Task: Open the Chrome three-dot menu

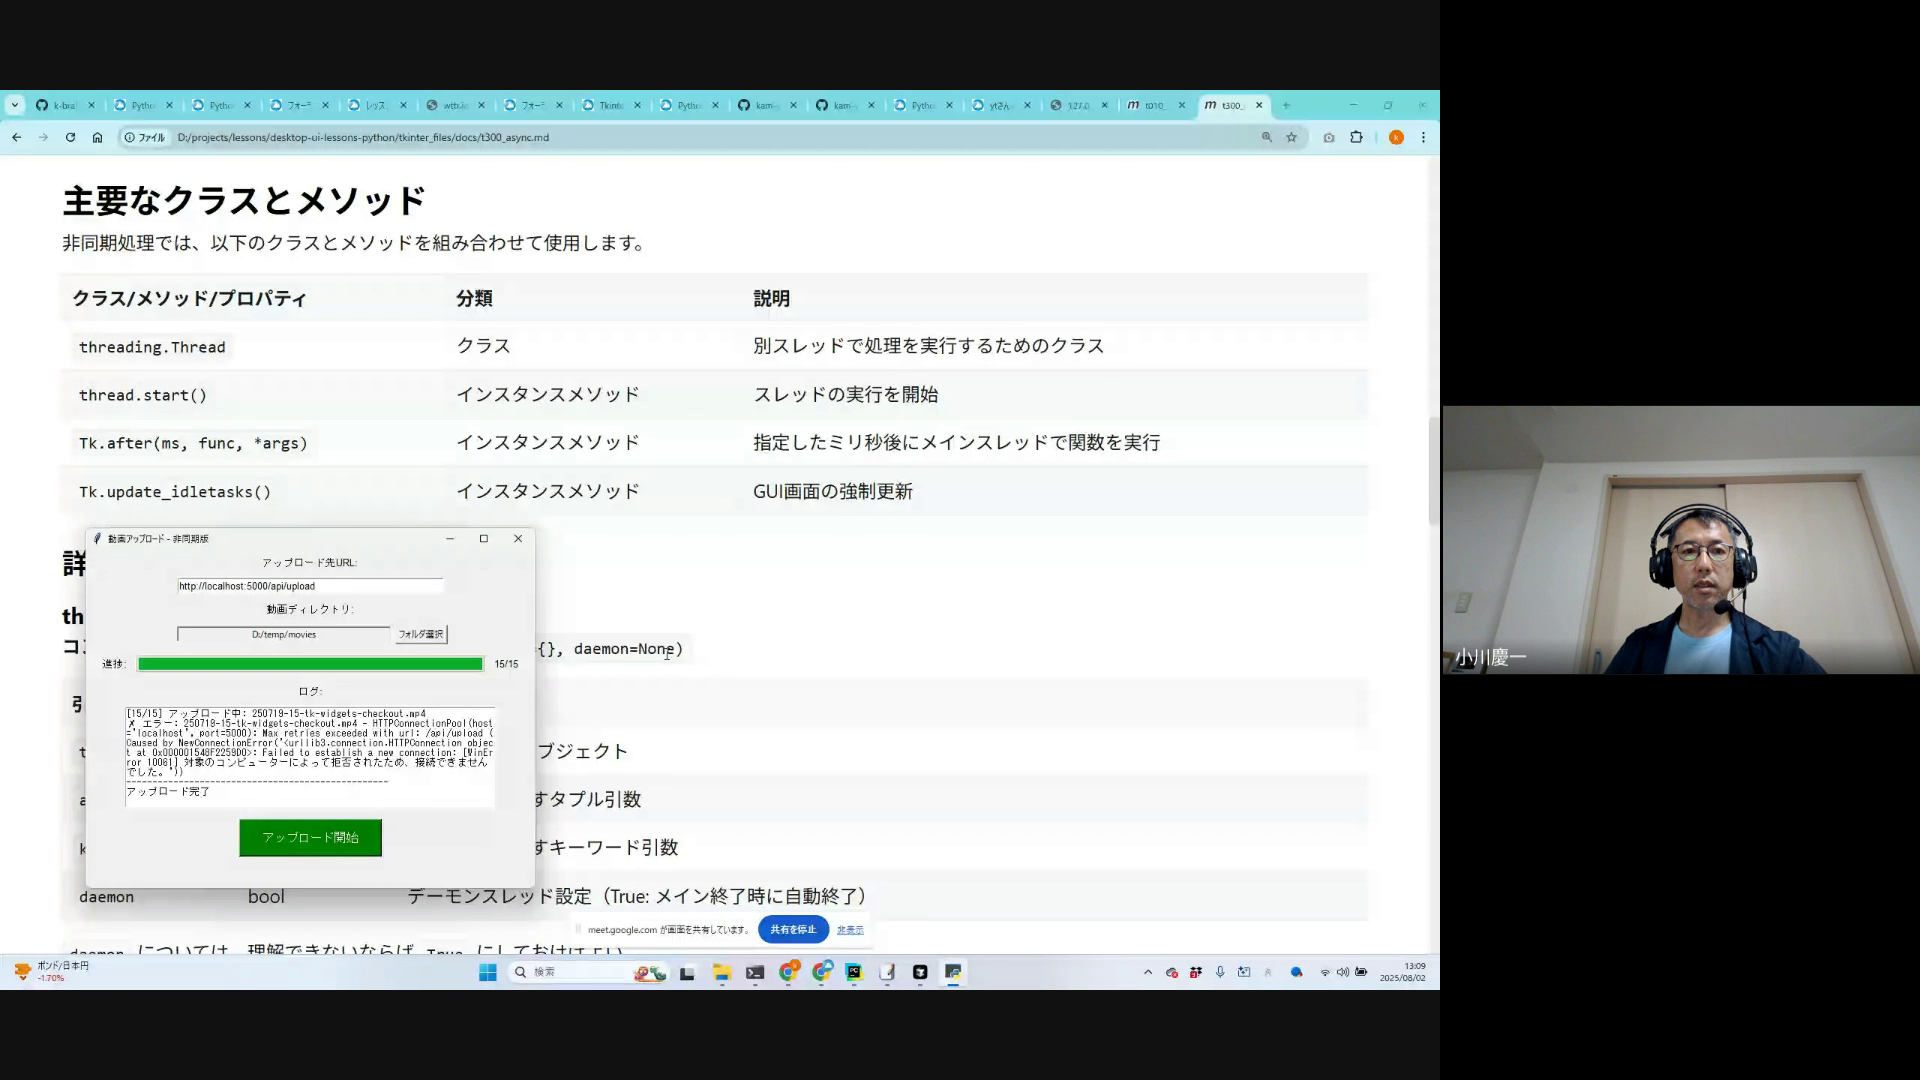Action: 1423,138
